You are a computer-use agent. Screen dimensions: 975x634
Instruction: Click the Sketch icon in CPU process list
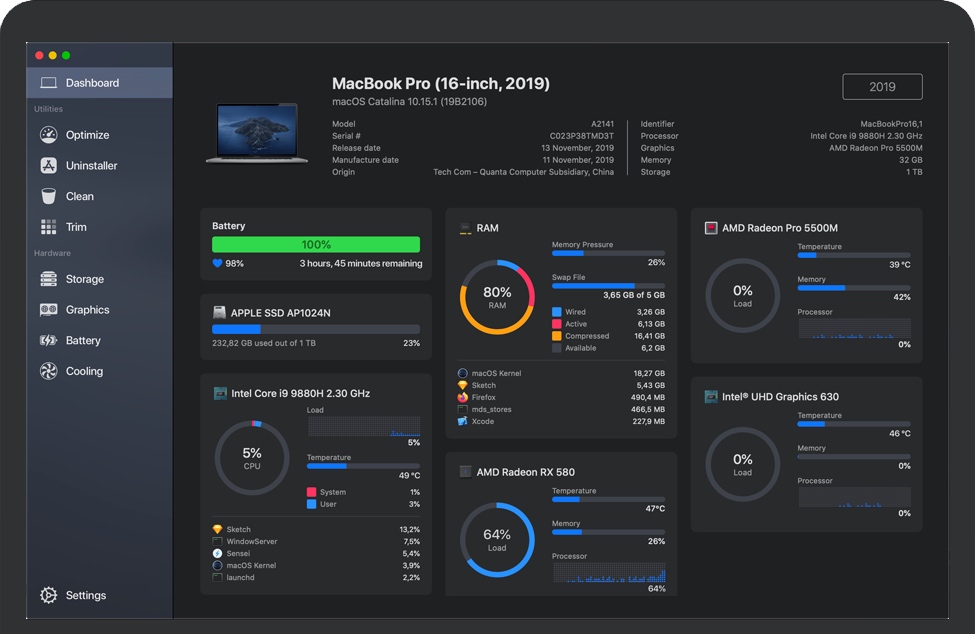[x=217, y=529]
